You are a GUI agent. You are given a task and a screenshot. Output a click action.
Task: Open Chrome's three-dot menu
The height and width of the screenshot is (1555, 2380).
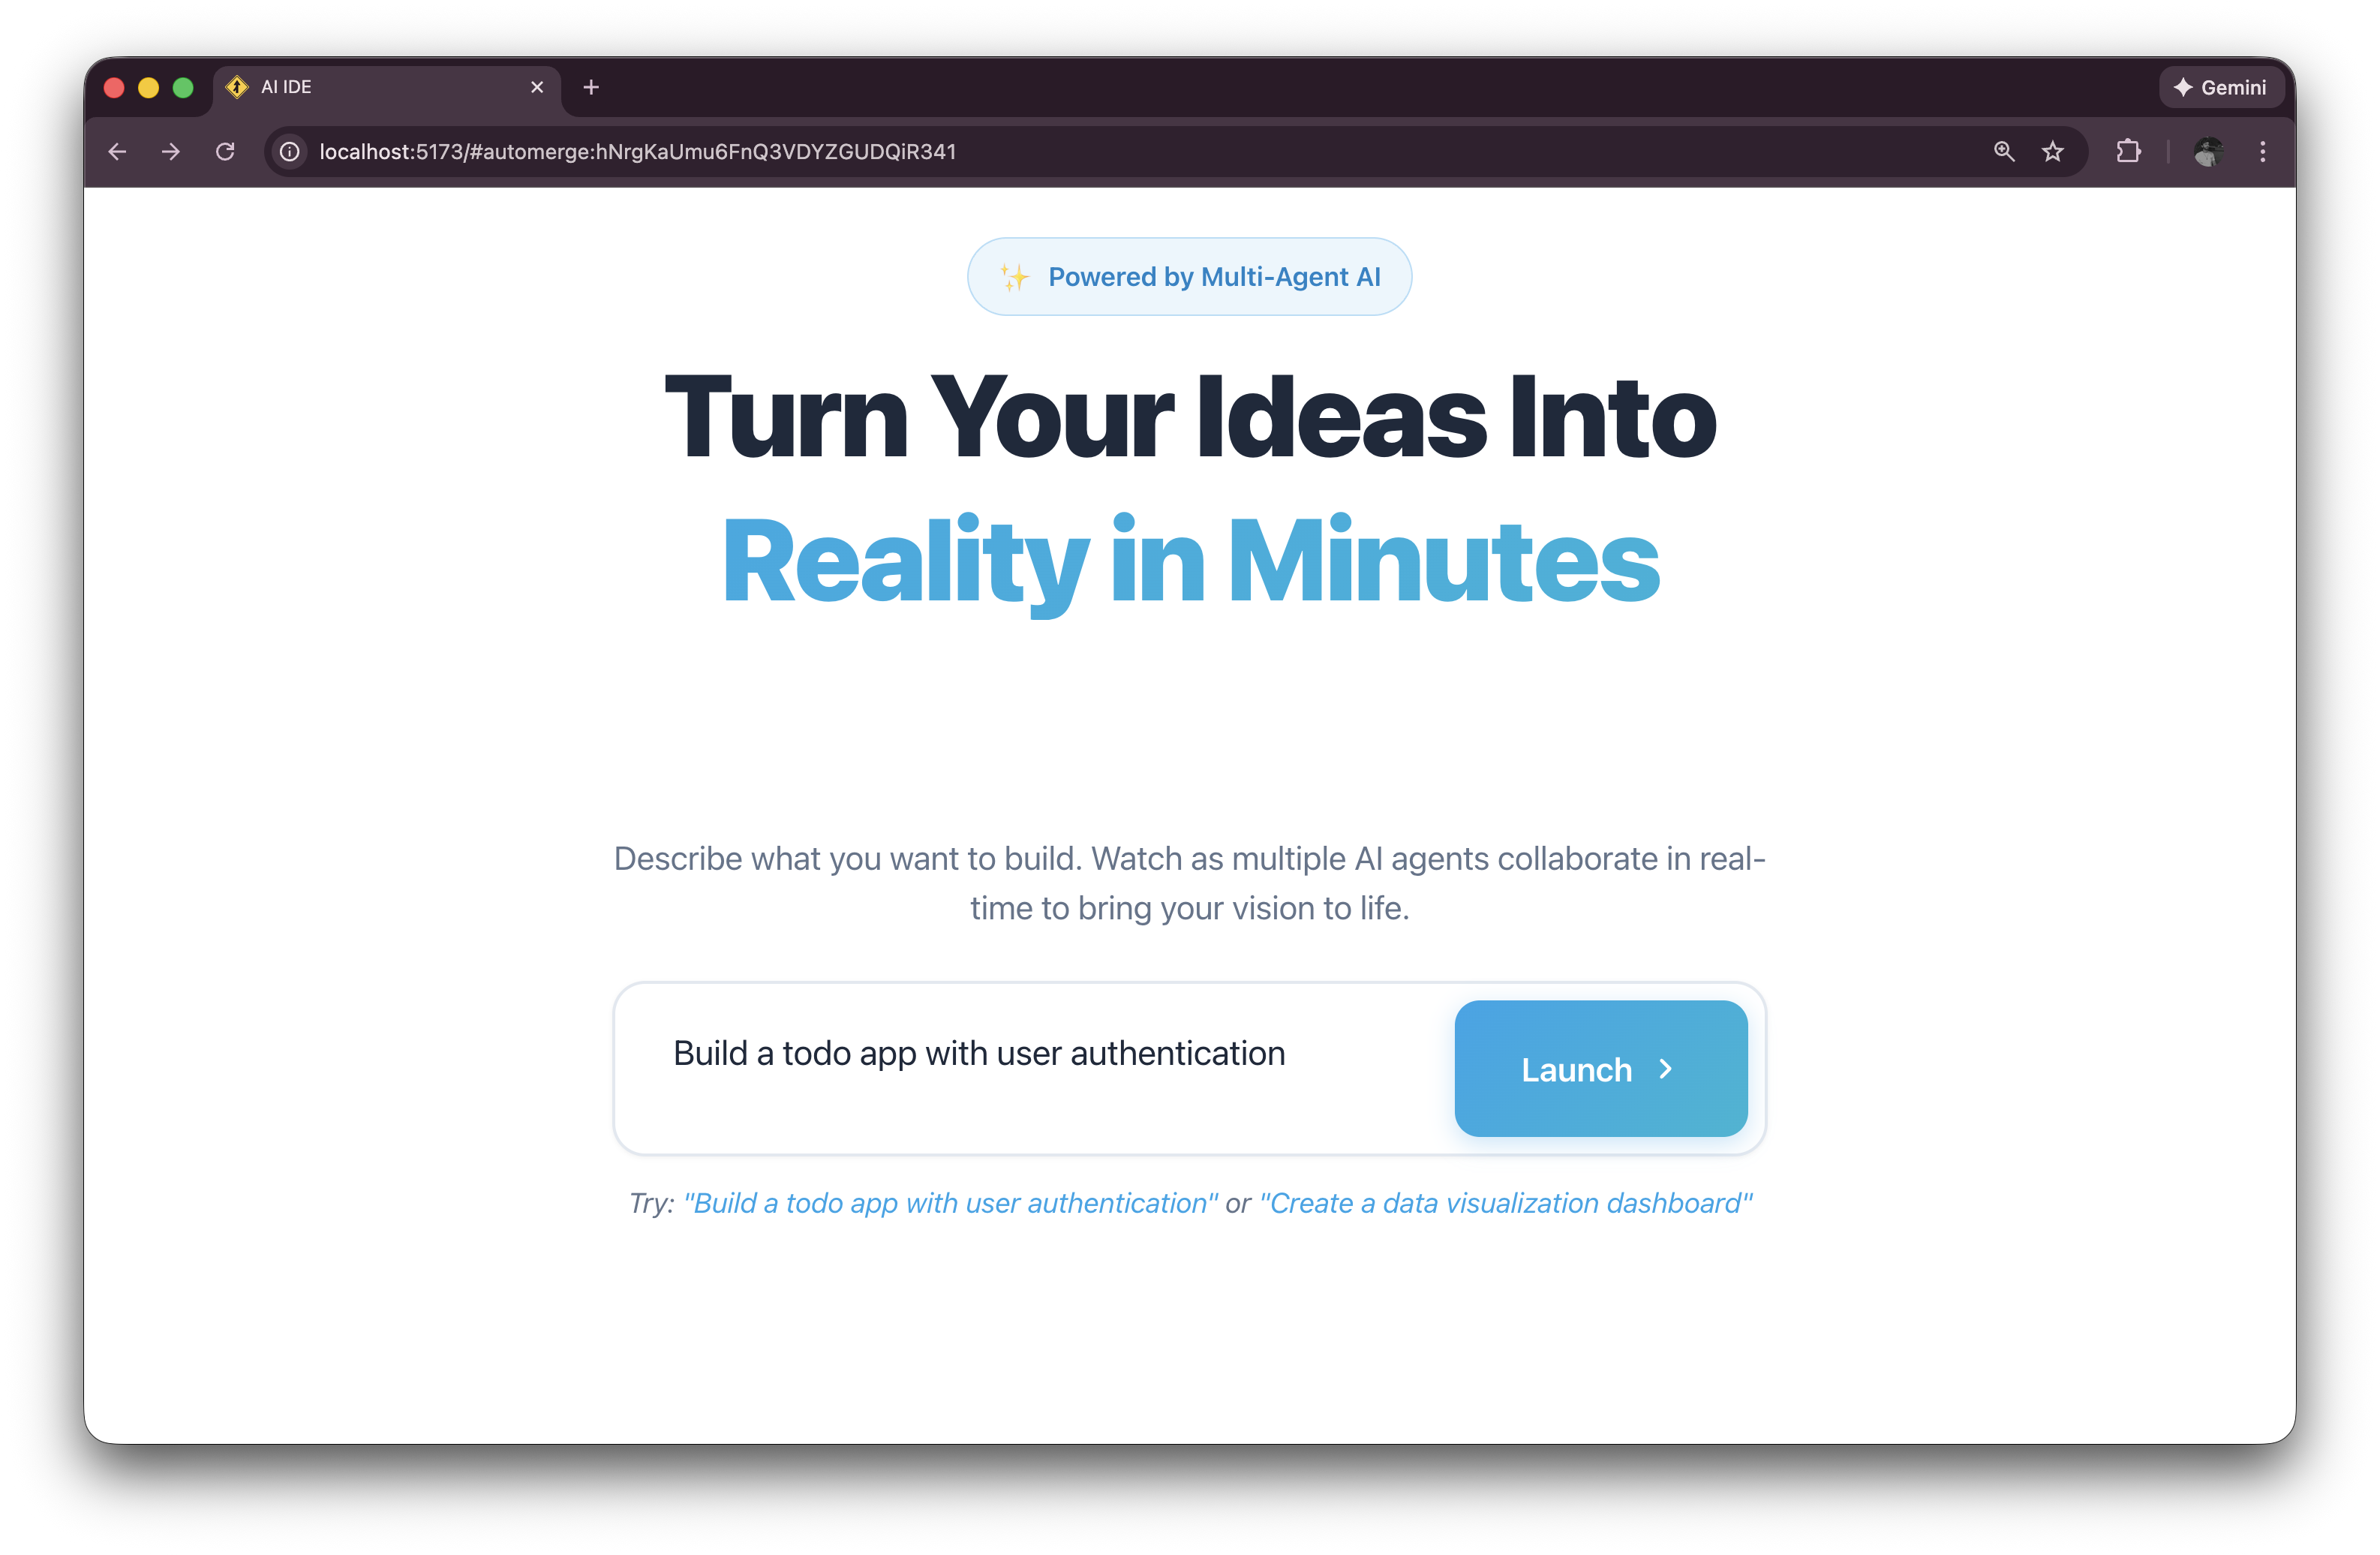pyautogui.click(x=2263, y=152)
